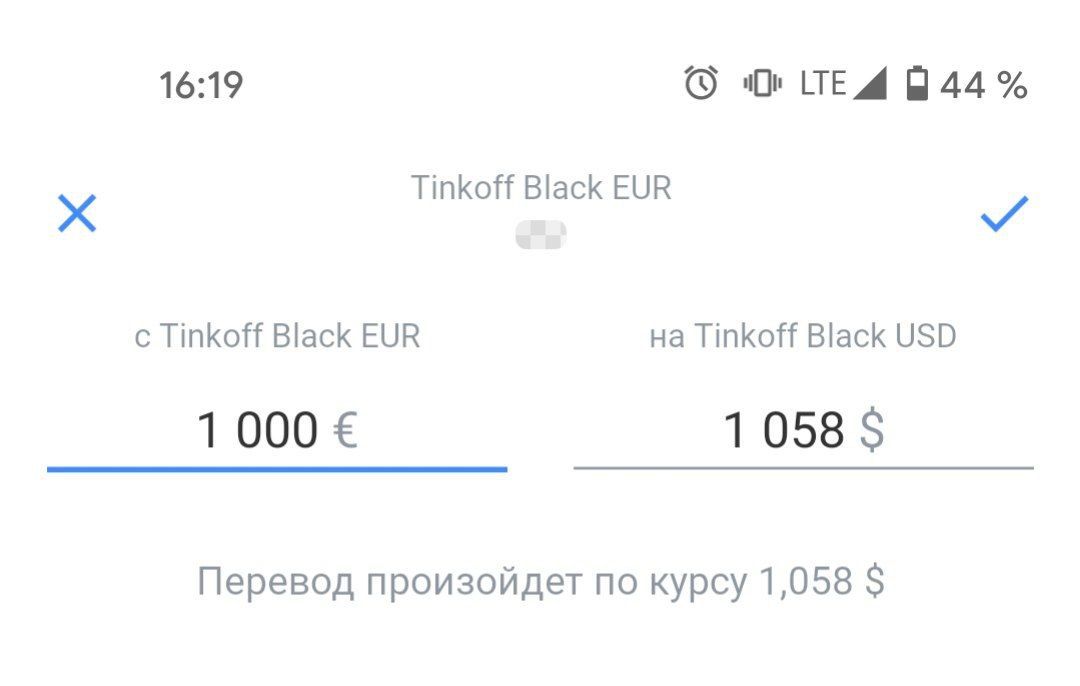Tap the alarm clock status icon
This screenshot has height=686, width=1080.
[x=701, y=84]
